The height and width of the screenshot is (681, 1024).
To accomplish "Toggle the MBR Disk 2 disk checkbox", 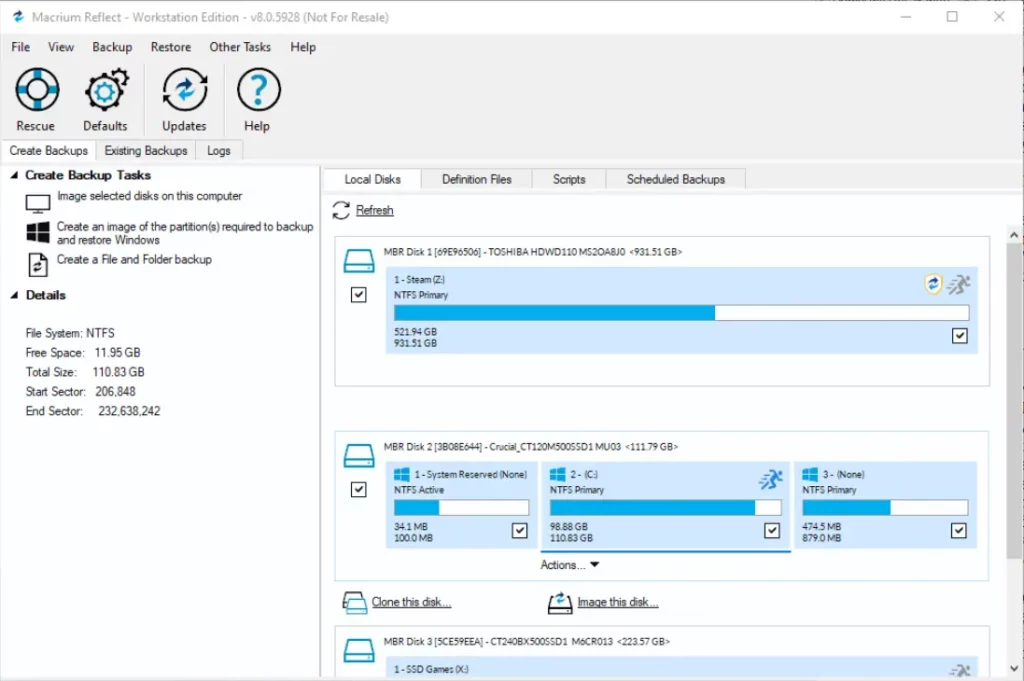I will [359, 490].
